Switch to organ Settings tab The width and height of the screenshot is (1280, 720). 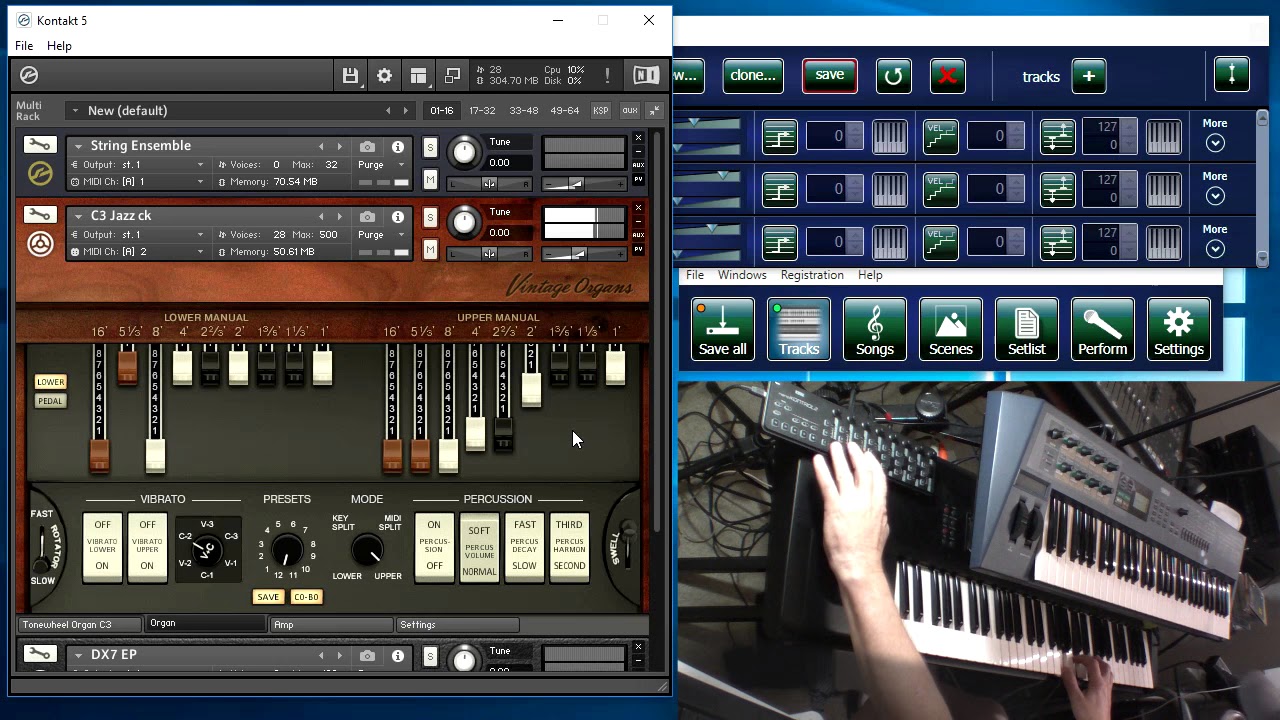[457, 625]
